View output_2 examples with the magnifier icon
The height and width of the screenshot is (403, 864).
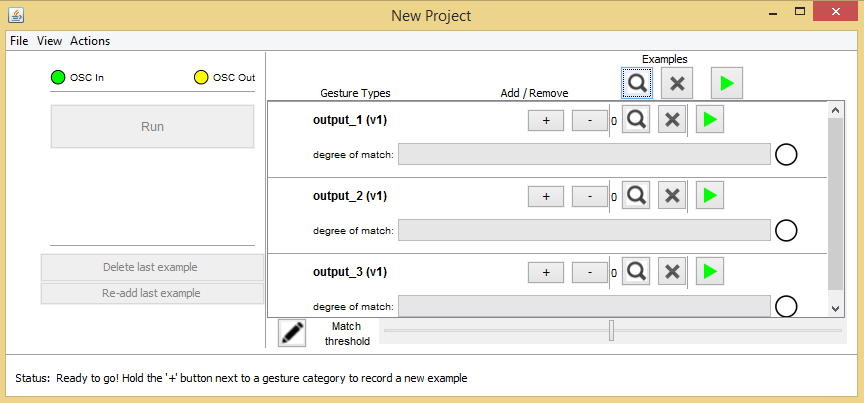[x=636, y=195]
